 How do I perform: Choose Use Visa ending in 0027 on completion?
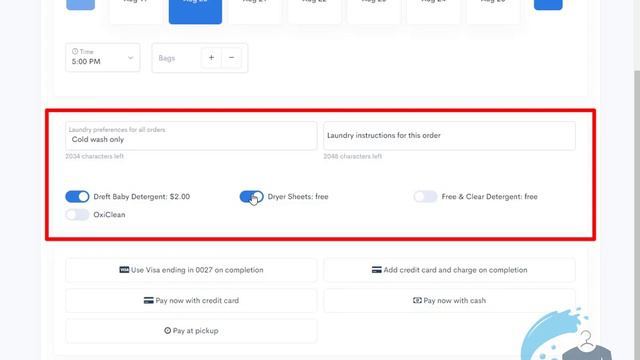tap(191, 270)
